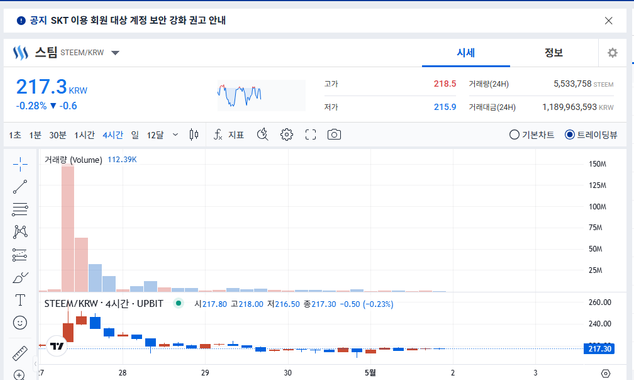Choose the horizontal lines Fibonacci tool

(20, 209)
